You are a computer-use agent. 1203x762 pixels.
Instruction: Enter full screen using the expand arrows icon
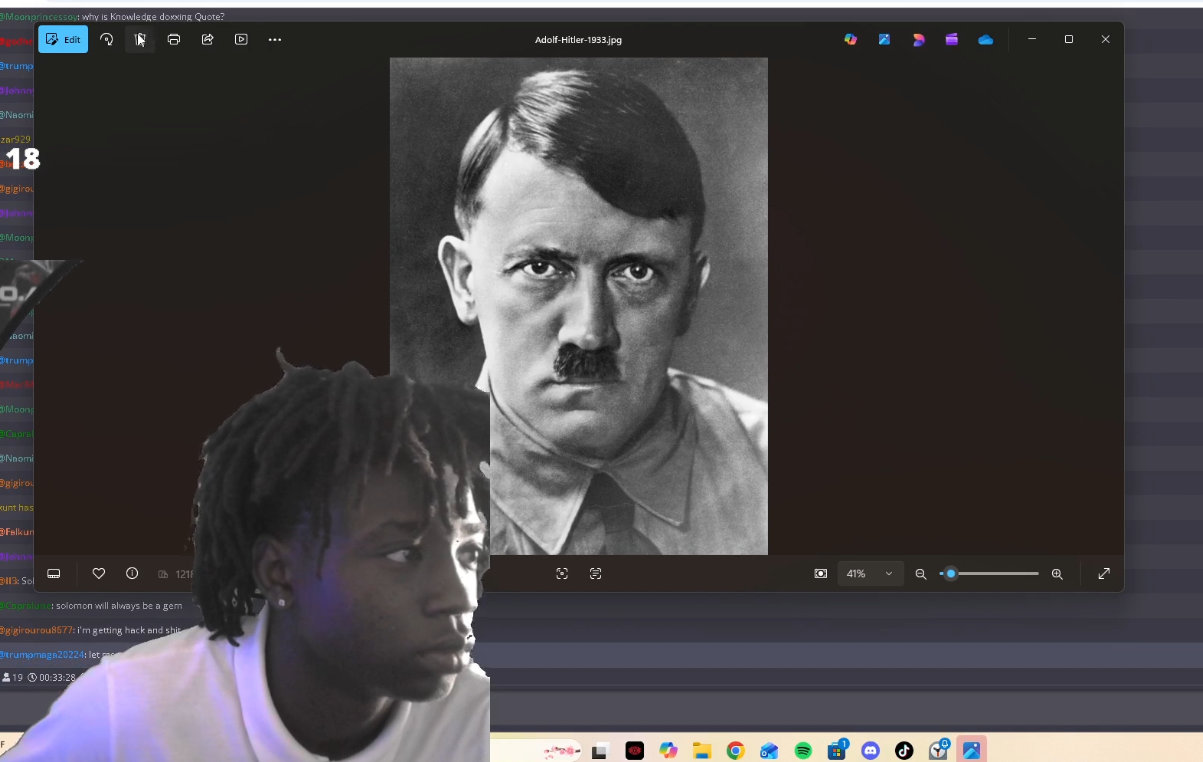(1104, 573)
